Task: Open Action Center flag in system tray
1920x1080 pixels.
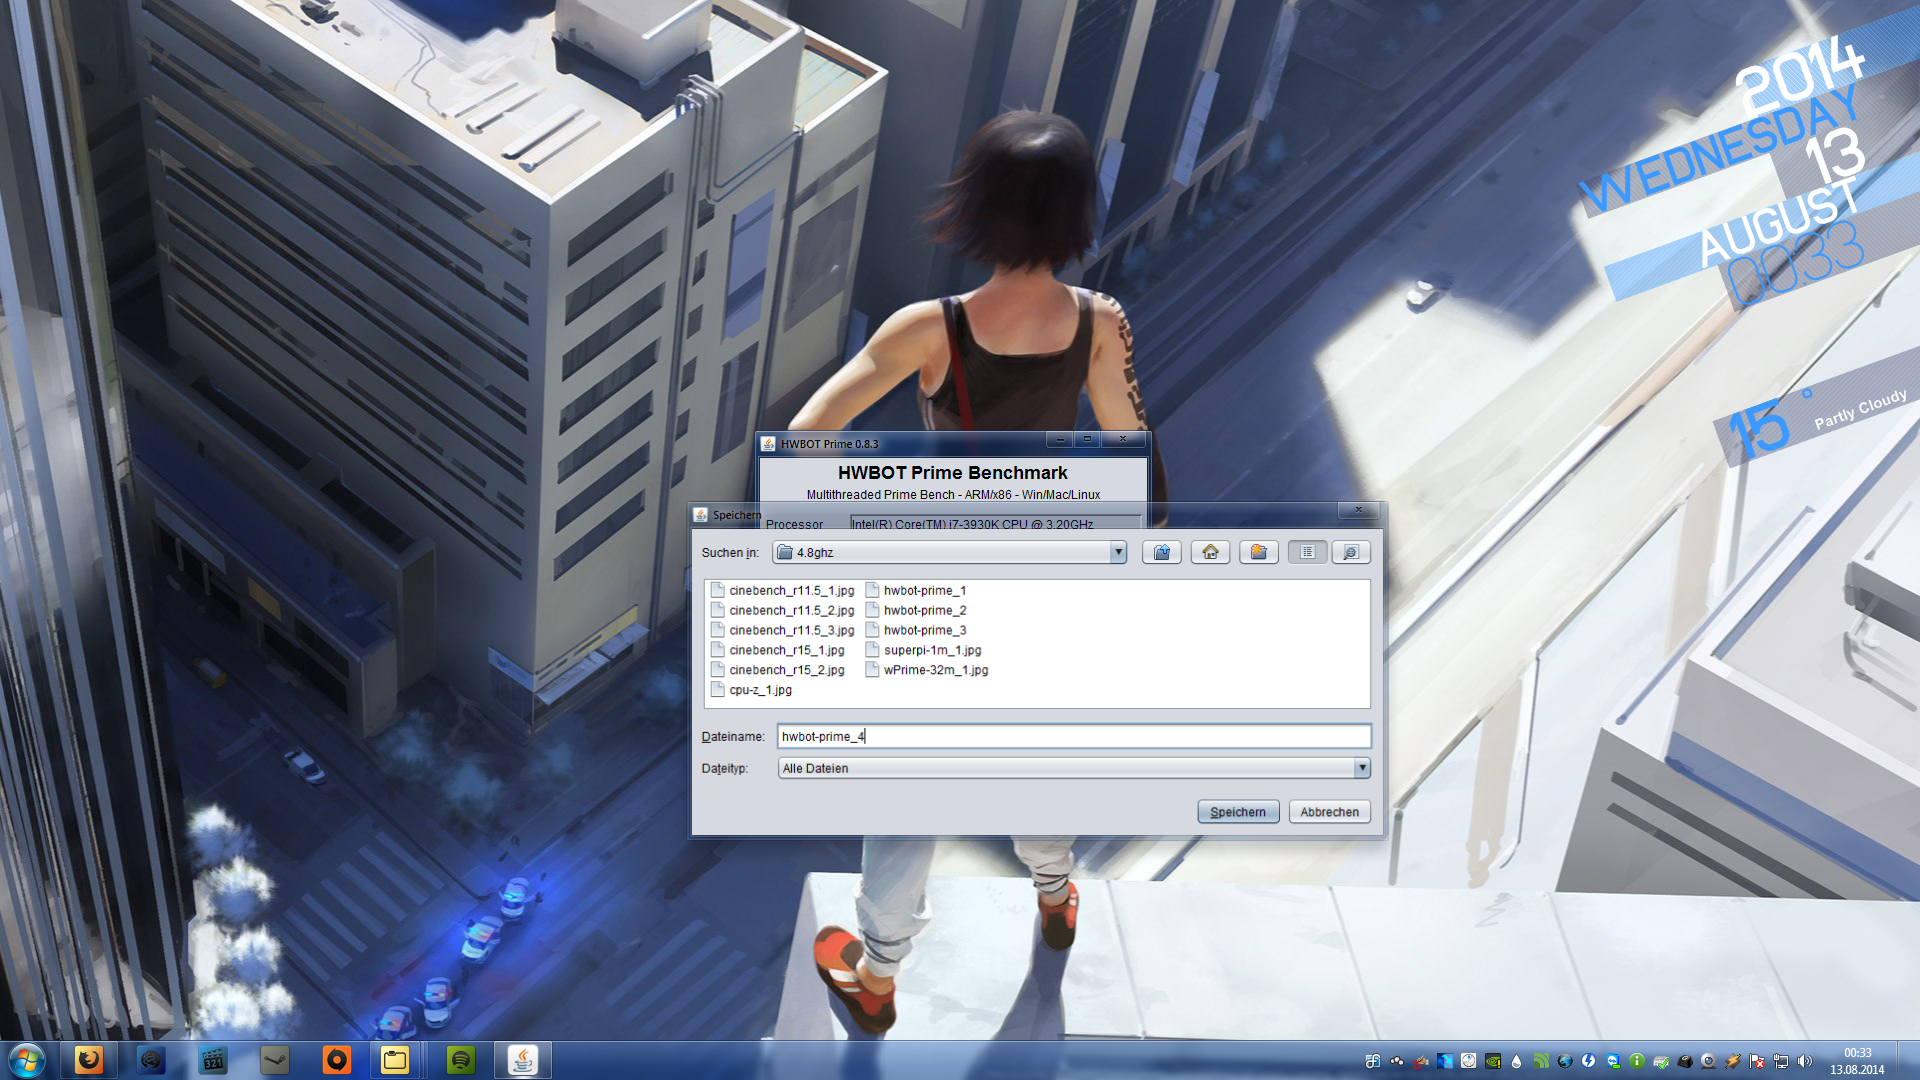Action: point(1756,1061)
